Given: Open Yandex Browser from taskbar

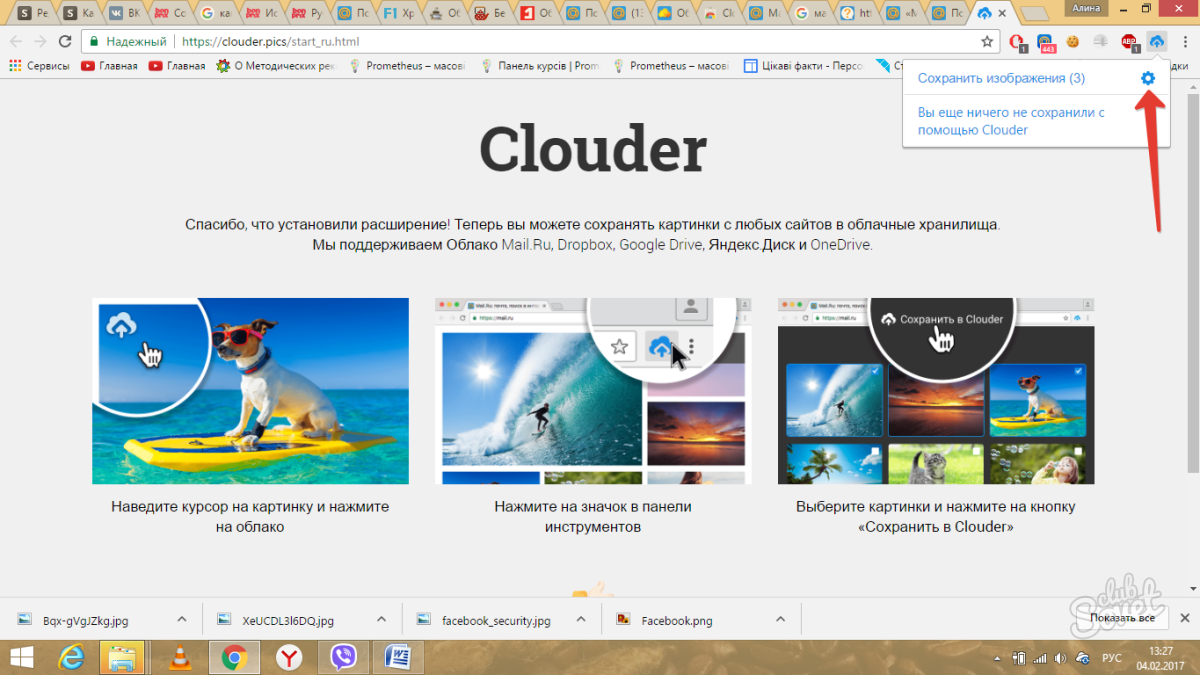Looking at the screenshot, I should (289, 657).
